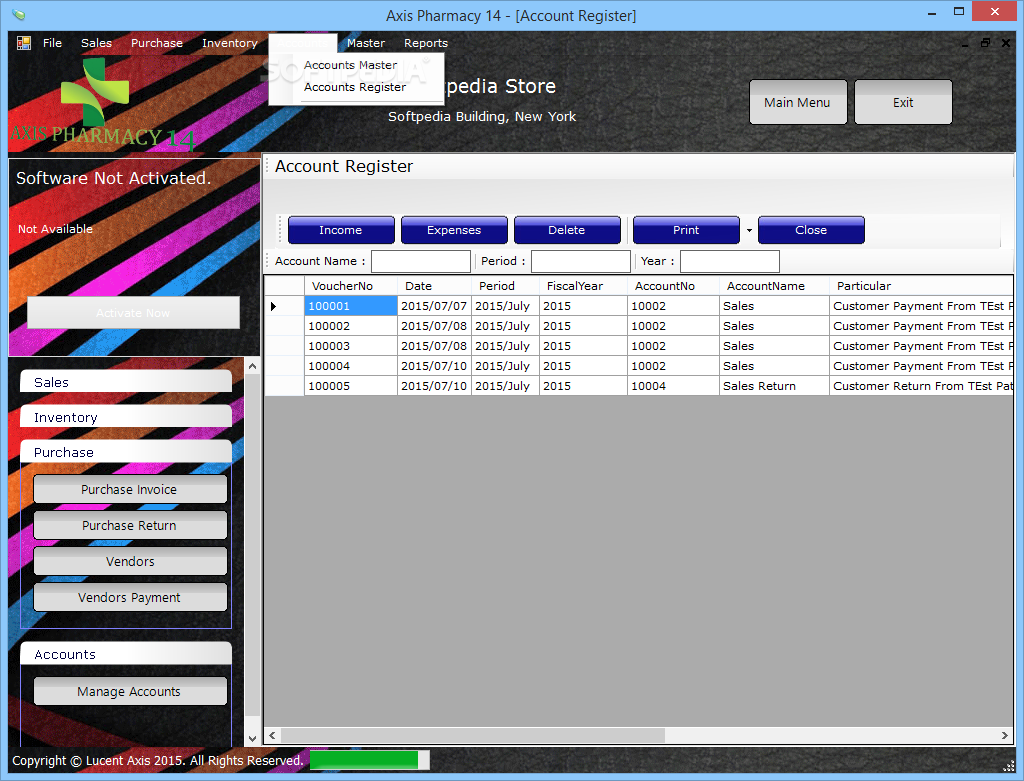The width and height of the screenshot is (1024, 781).
Task: Click the Manage Accounts button
Action: (130, 692)
